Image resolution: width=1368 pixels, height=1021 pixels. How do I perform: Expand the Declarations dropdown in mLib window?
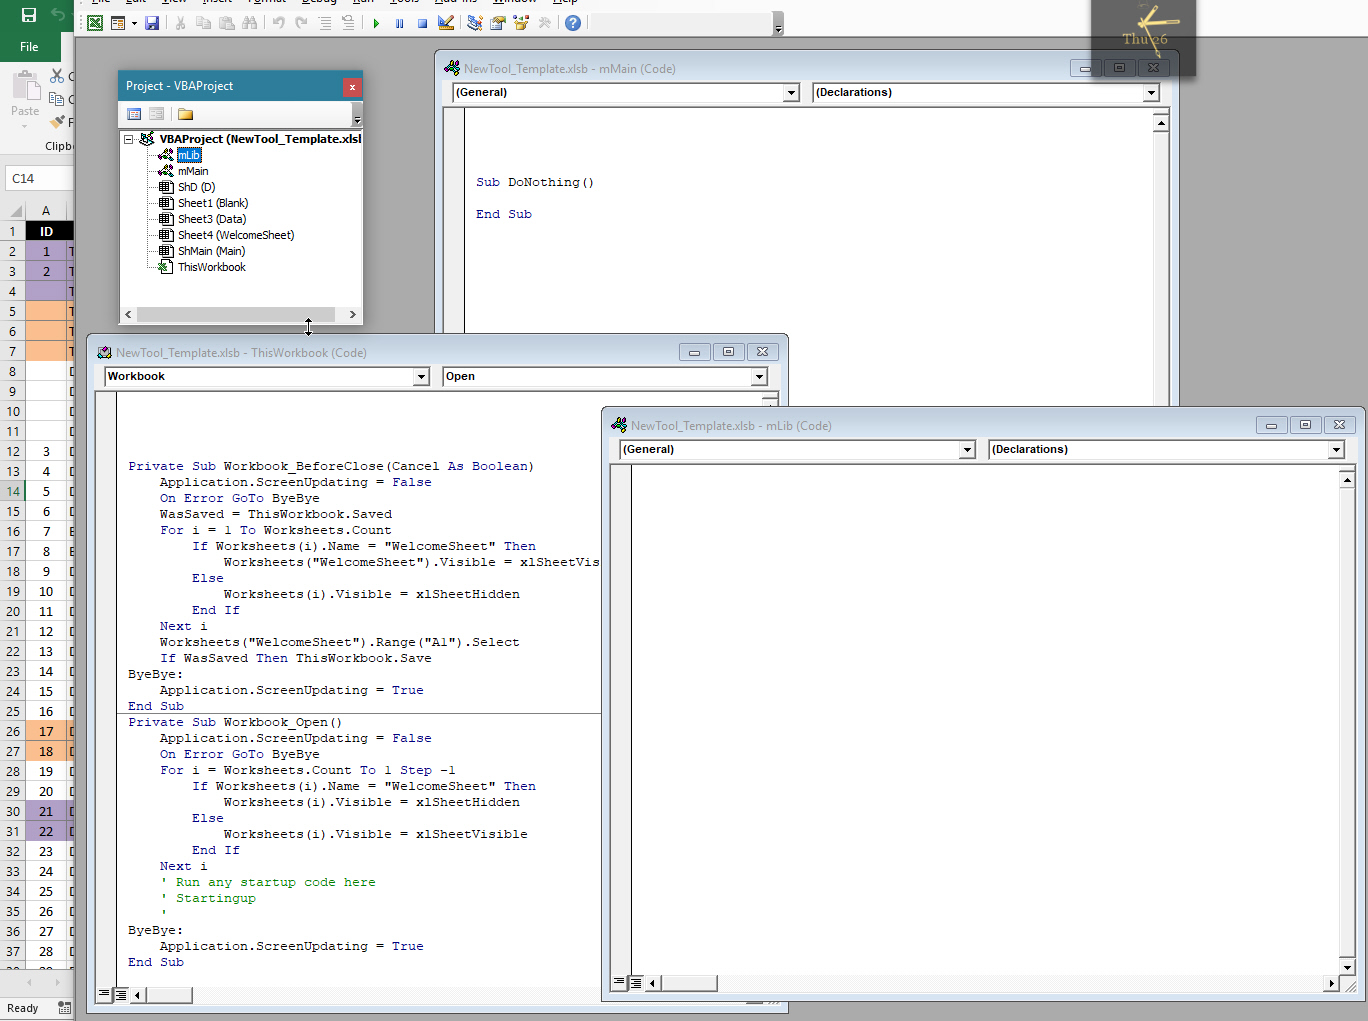1336,450
